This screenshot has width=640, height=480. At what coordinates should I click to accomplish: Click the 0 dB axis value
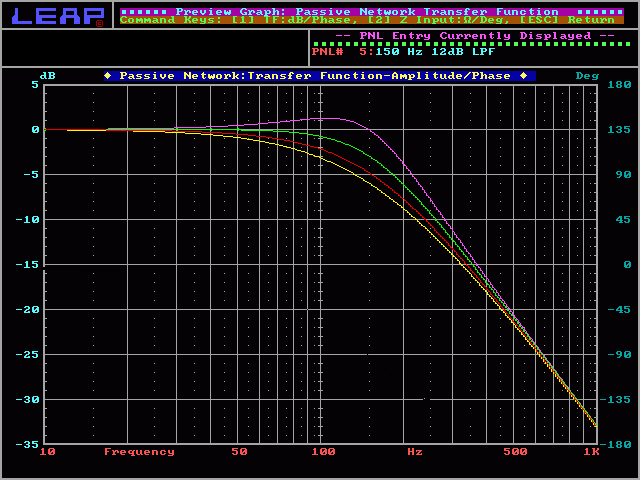(x=36, y=130)
